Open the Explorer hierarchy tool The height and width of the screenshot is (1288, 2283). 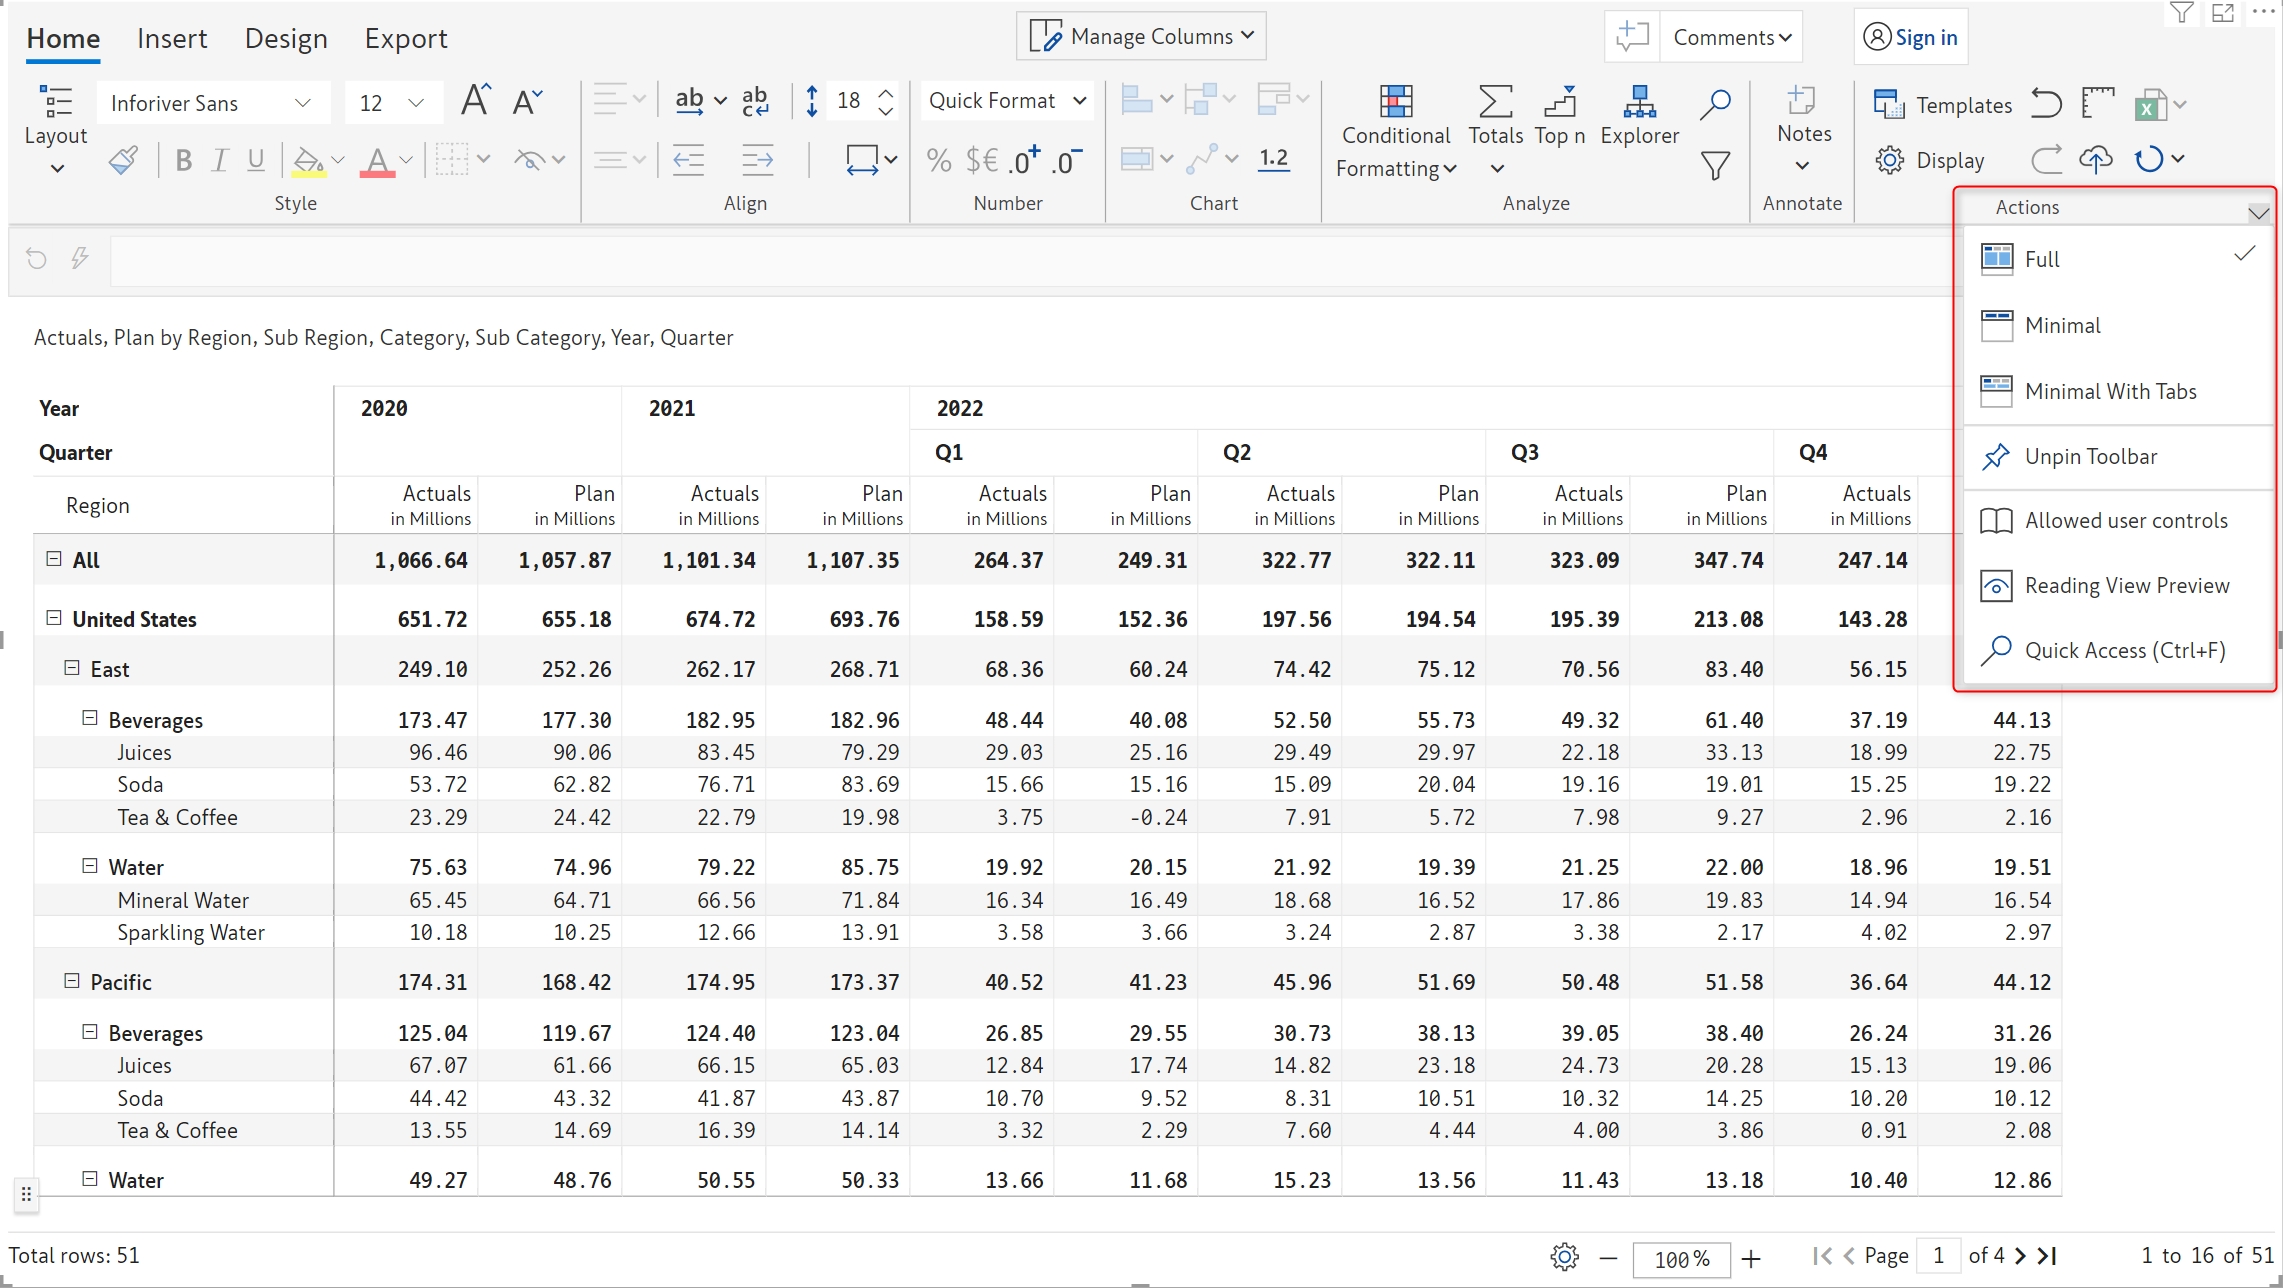1639,102
